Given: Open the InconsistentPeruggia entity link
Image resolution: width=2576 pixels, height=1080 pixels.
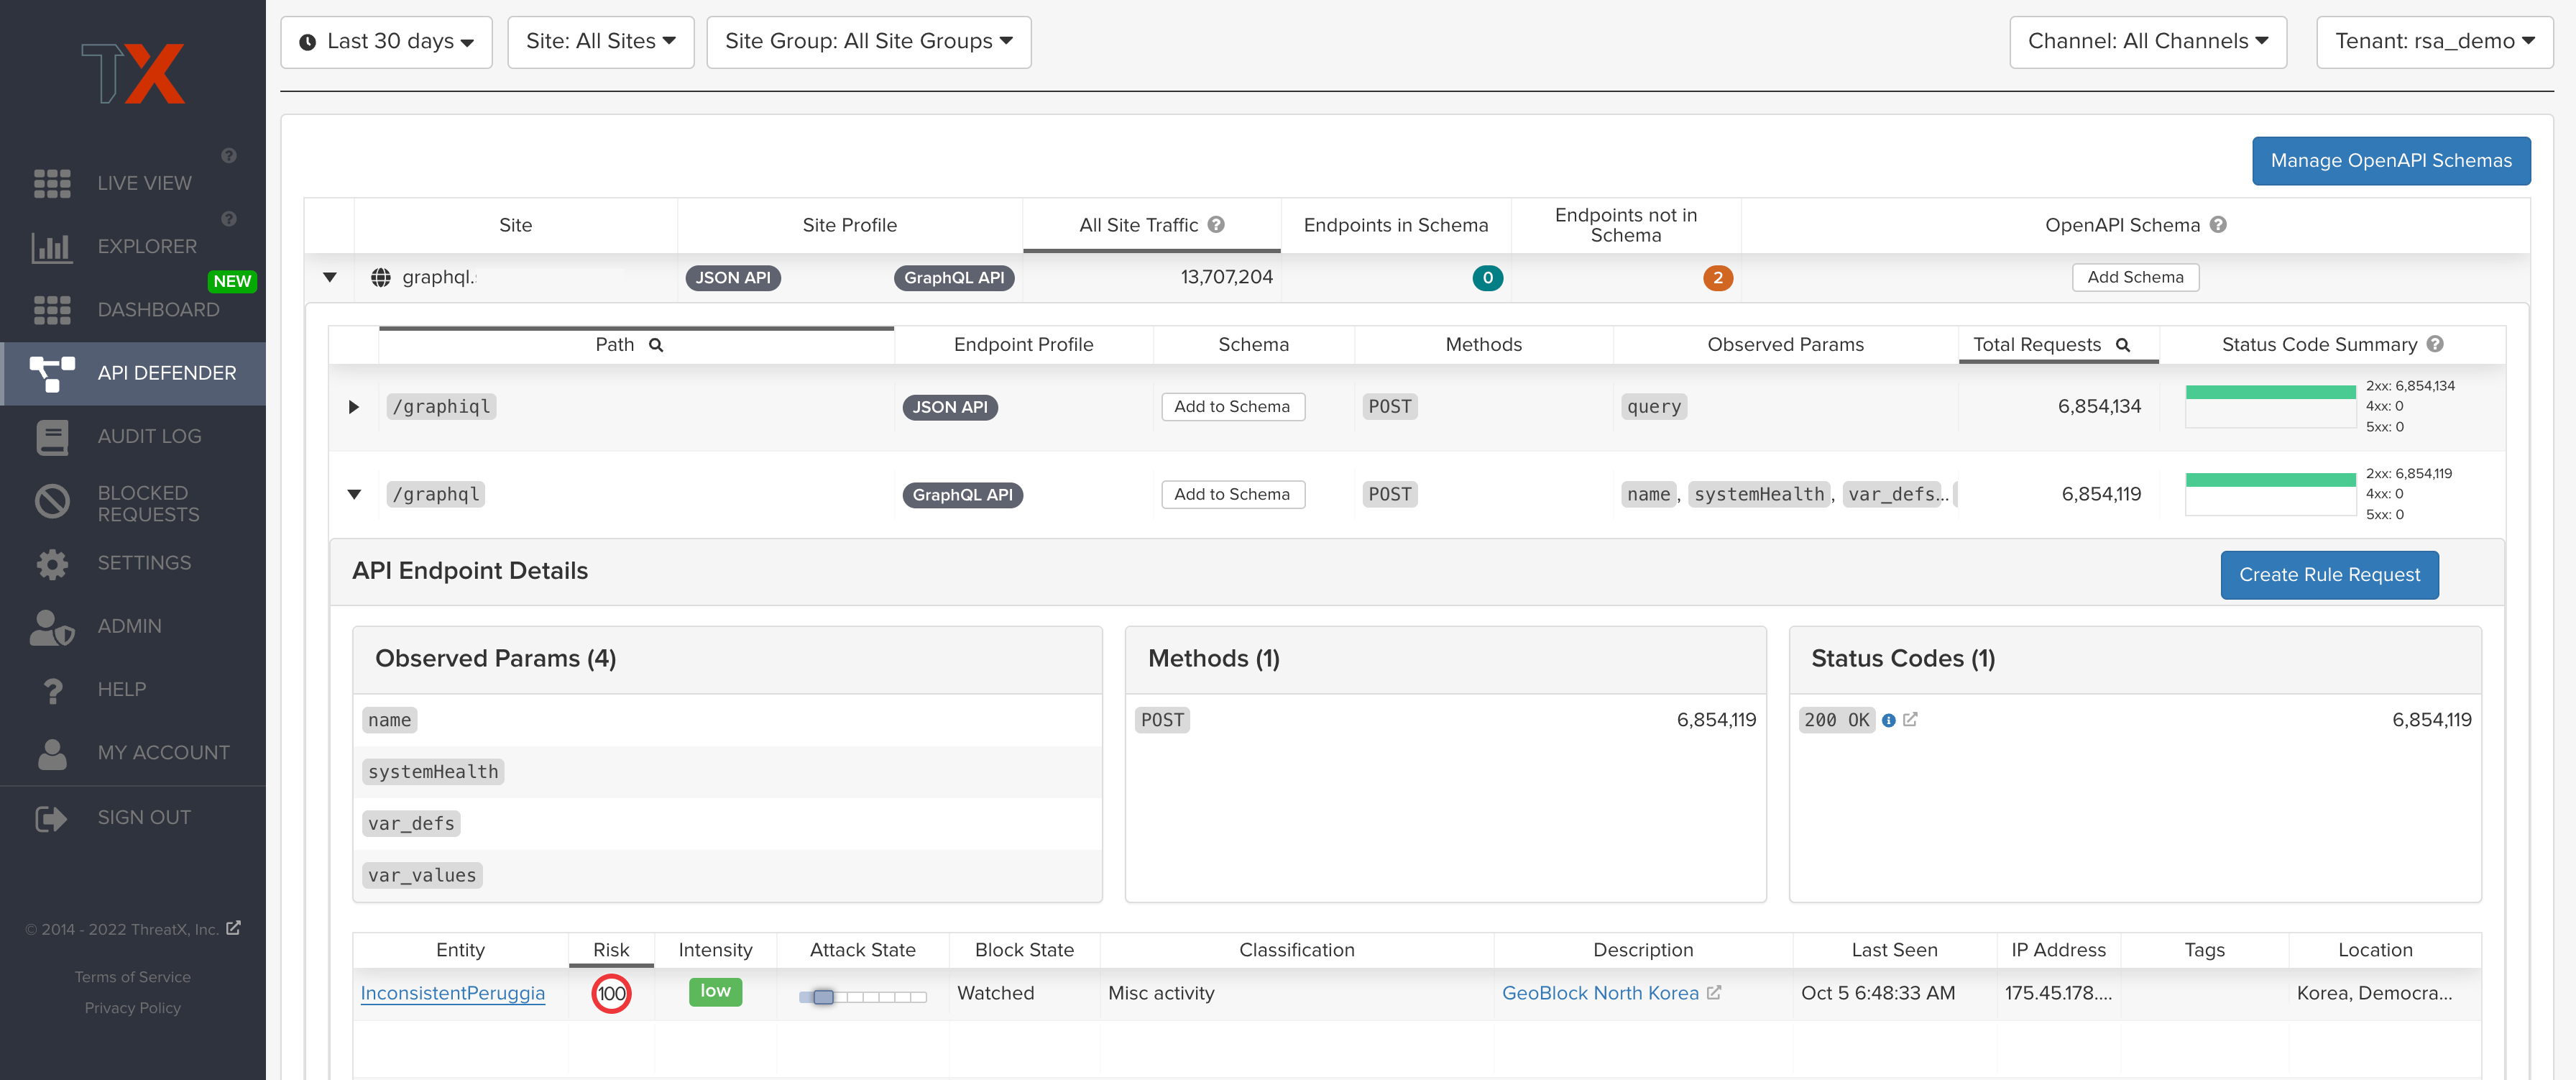Looking at the screenshot, I should 452,993.
